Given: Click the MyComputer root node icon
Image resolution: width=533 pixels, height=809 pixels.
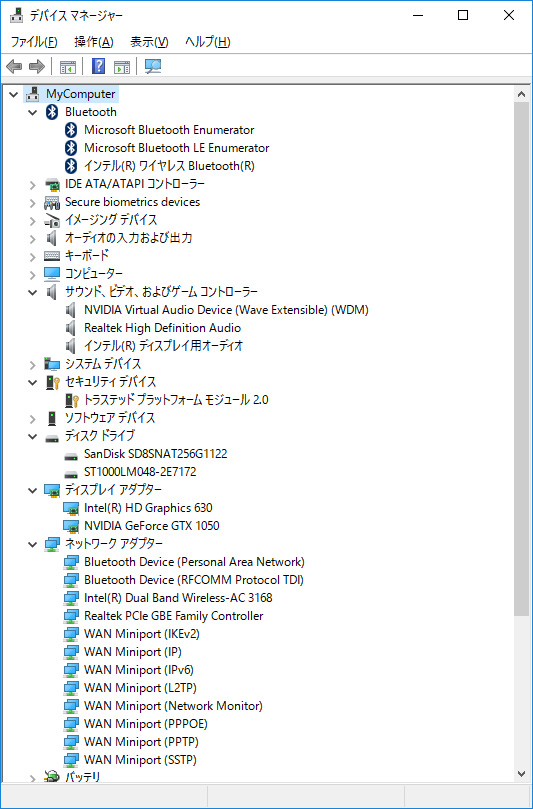Looking at the screenshot, I should (33, 94).
